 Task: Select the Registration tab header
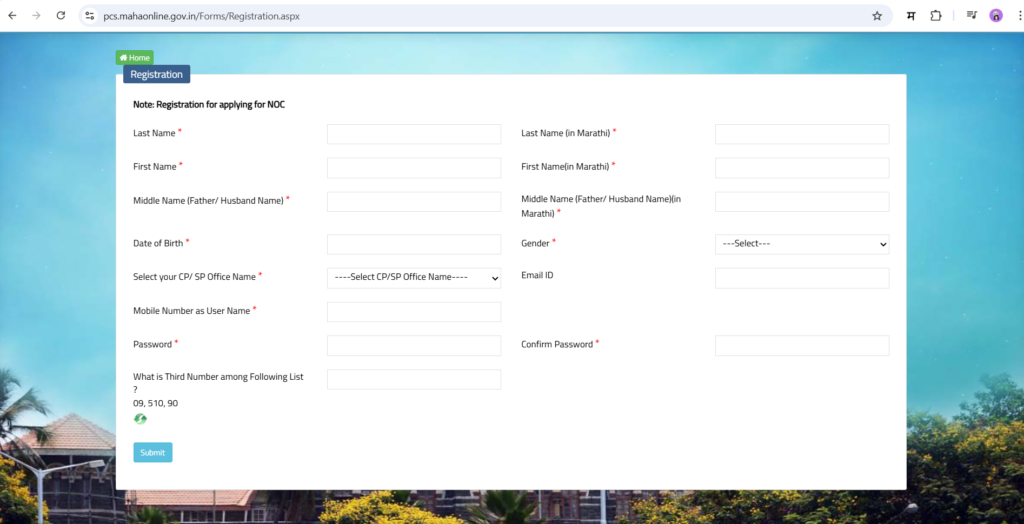[156, 74]
